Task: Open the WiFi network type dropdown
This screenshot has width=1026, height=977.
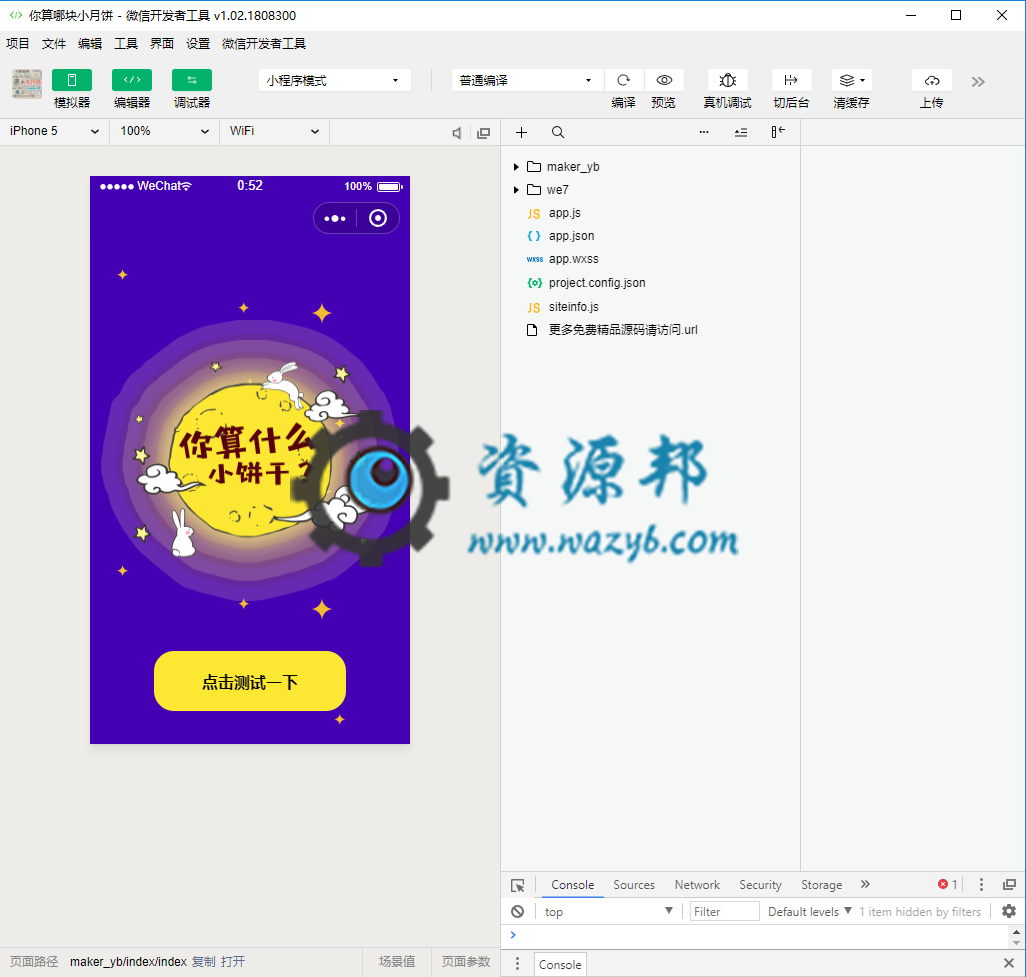Action: click(x=274, y=131)
